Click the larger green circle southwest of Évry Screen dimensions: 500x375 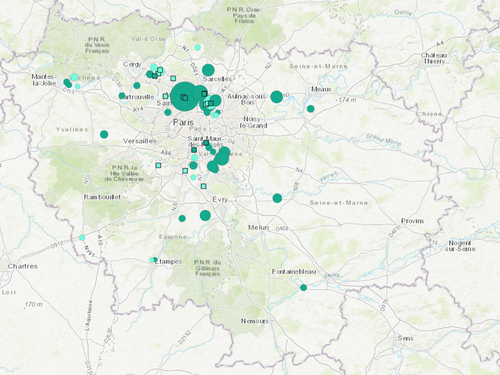[x=205, y=216]
